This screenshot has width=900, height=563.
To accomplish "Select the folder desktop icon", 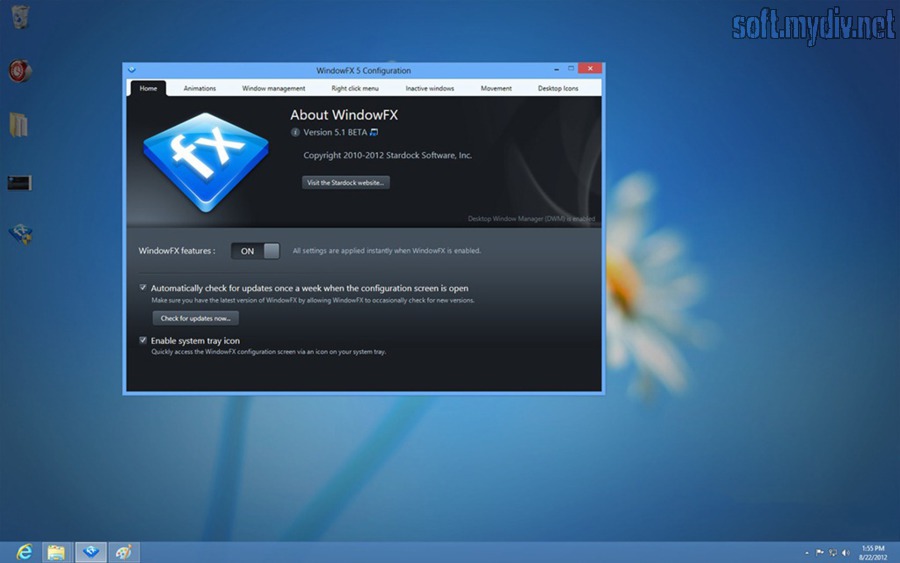I will (18, 125).
